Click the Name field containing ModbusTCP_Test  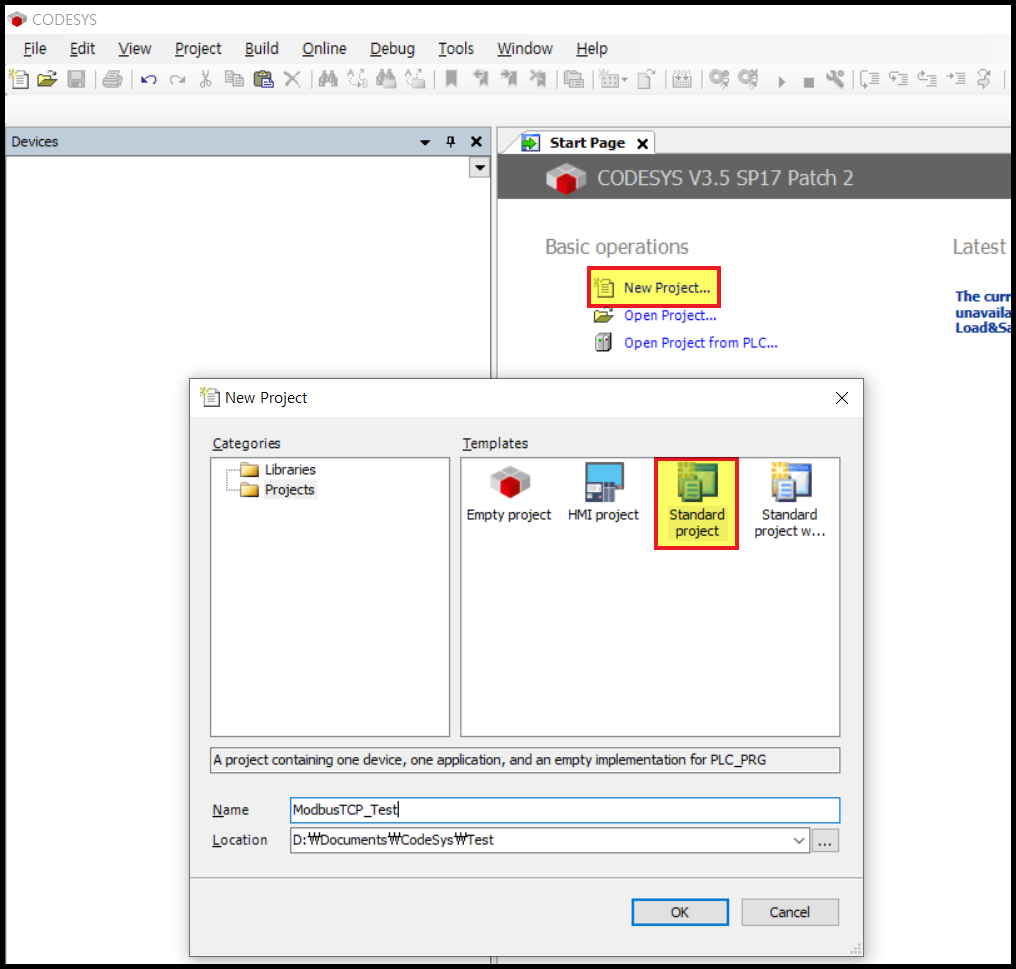564,810
